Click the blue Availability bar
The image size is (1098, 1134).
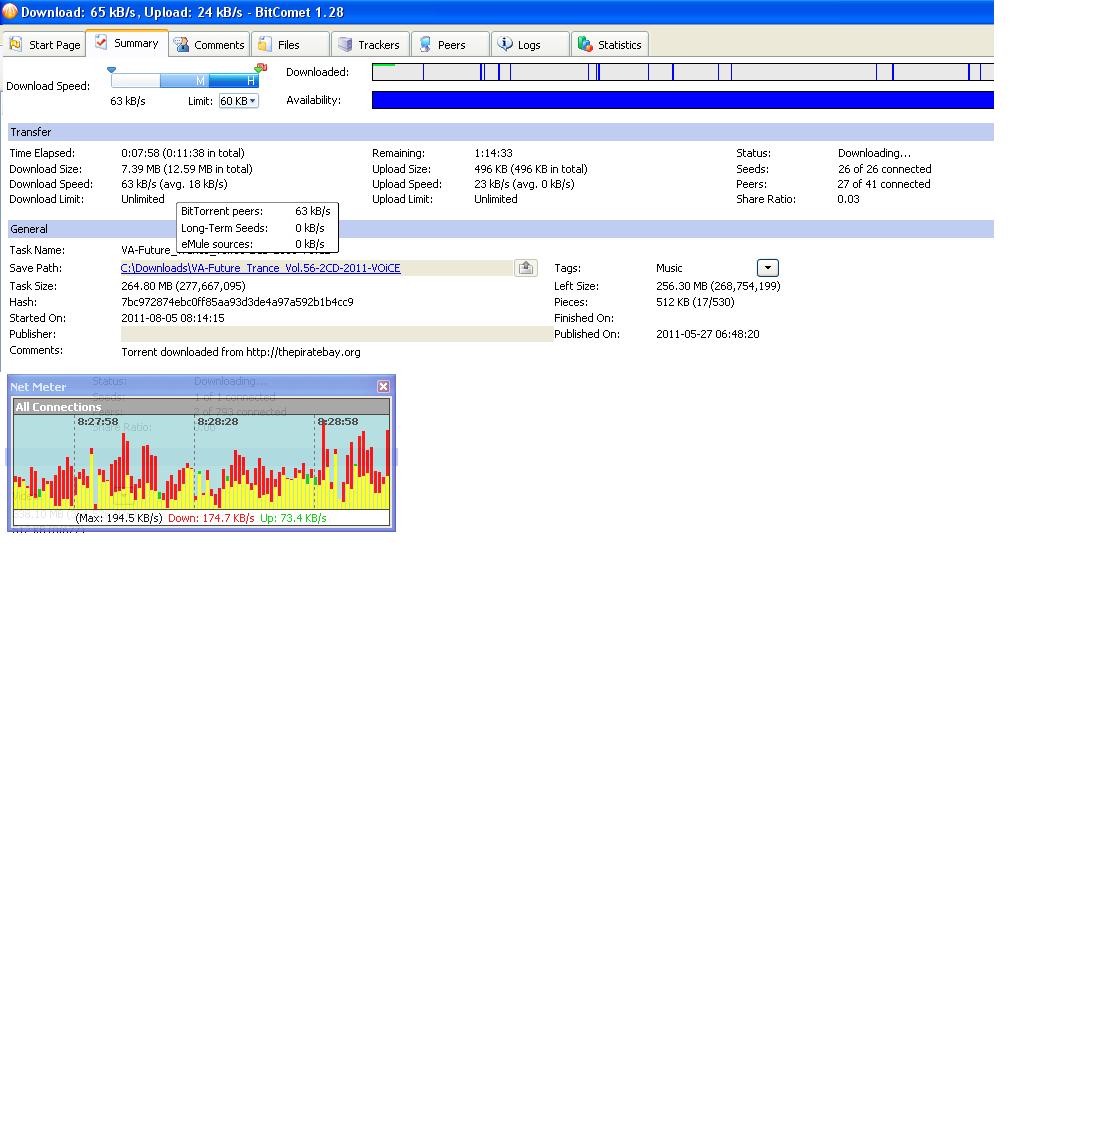point(682,100)
